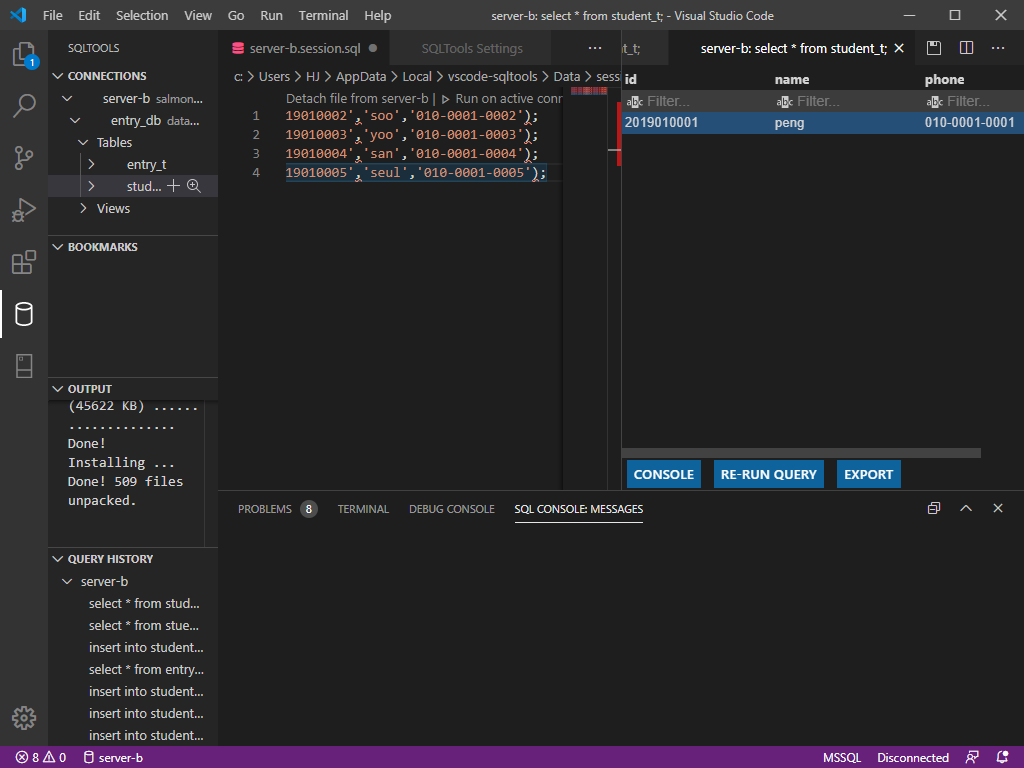Click the VS Code logo icon
Viewport: 1024px width, 768px height.
[18, 15]
